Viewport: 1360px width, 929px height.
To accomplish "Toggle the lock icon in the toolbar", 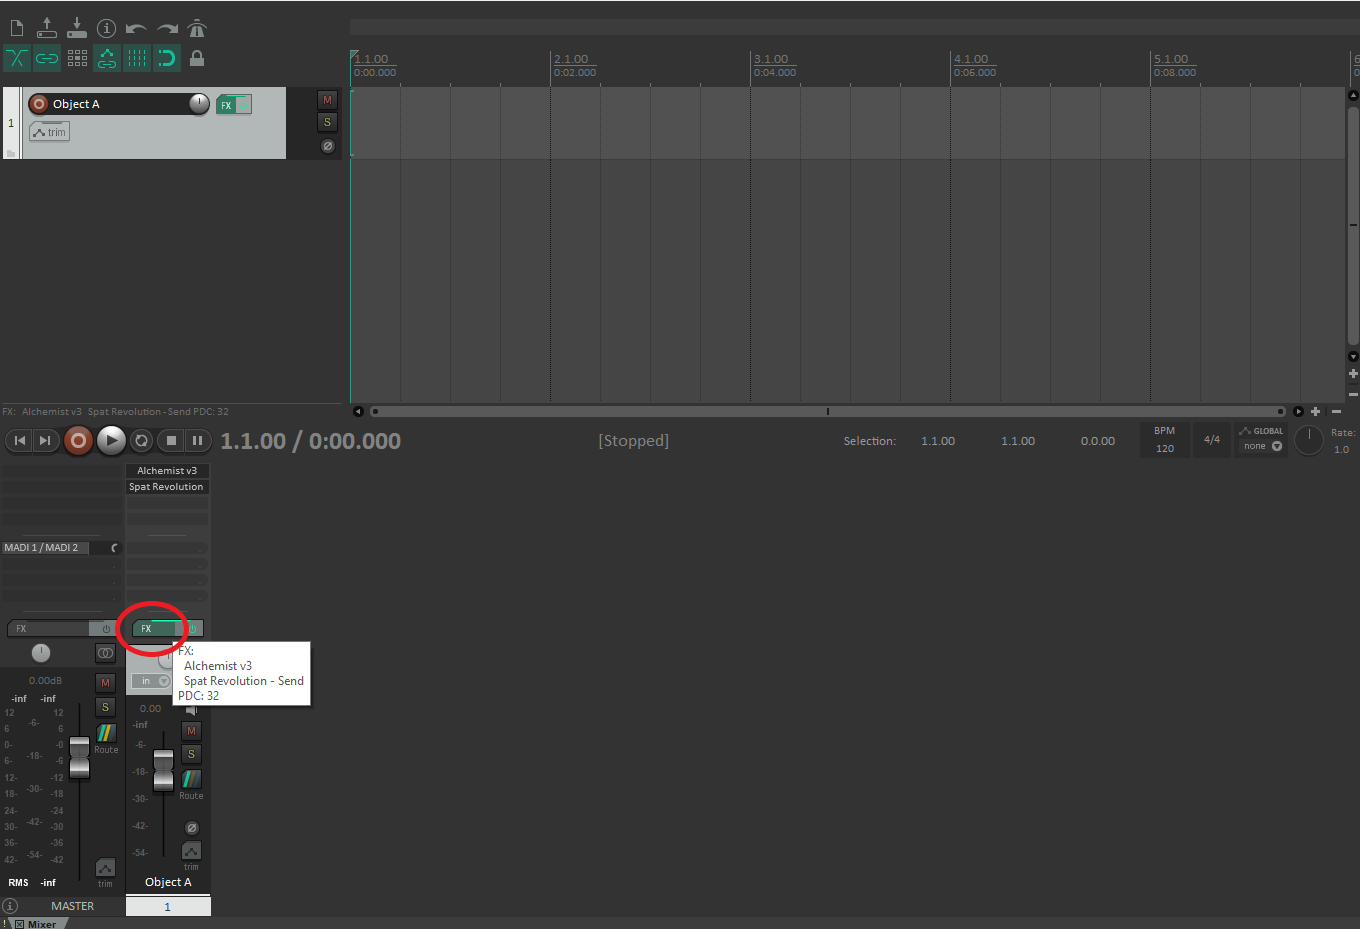I will (x=197, y=58).
